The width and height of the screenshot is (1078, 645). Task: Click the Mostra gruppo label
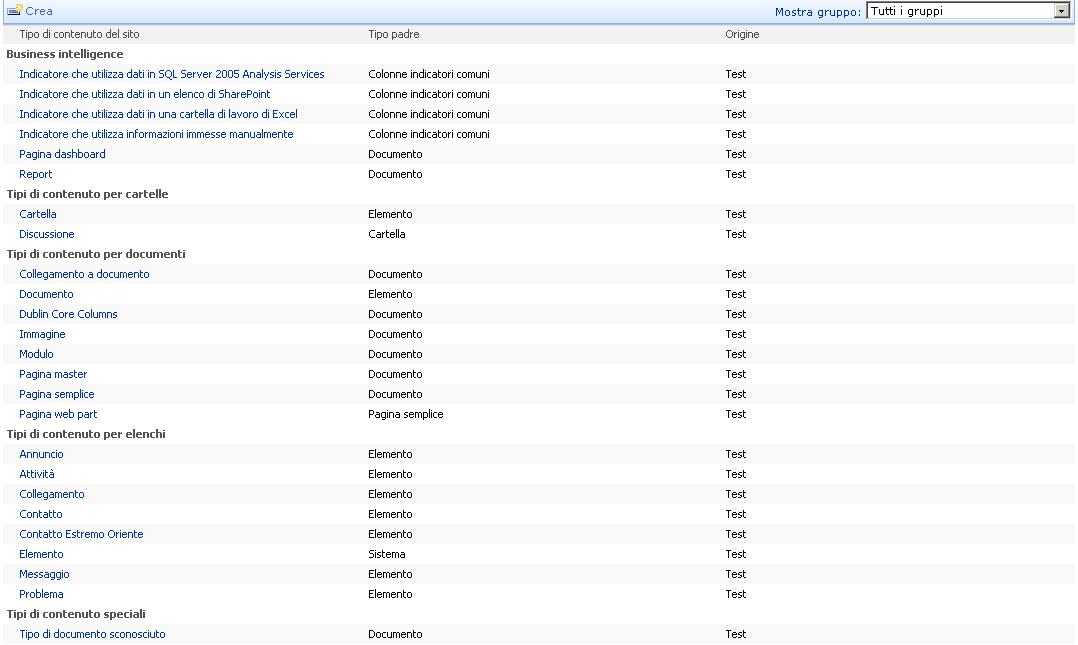point(817,12)
